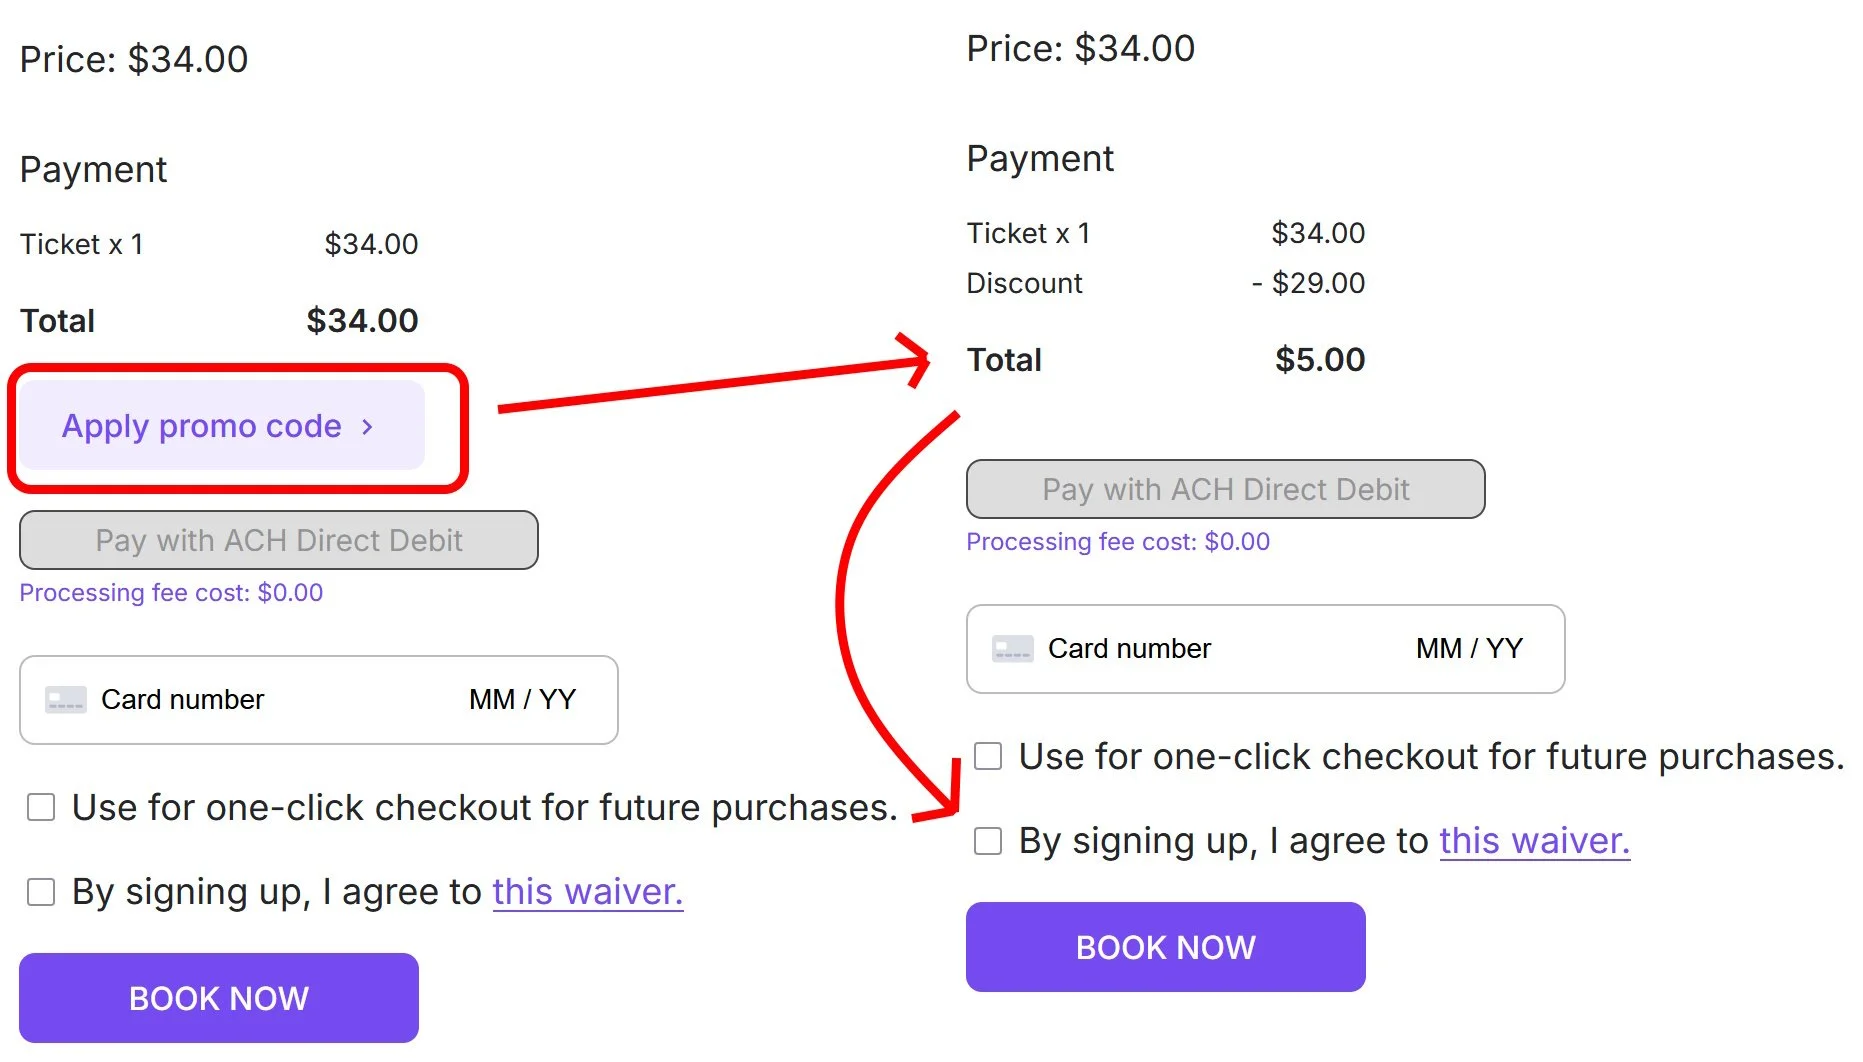Image resolution: width=1863 pixels, height=1062 pixels.
Task: Click the credit card icon in the $34.00 total form
Action: point(66,700)
